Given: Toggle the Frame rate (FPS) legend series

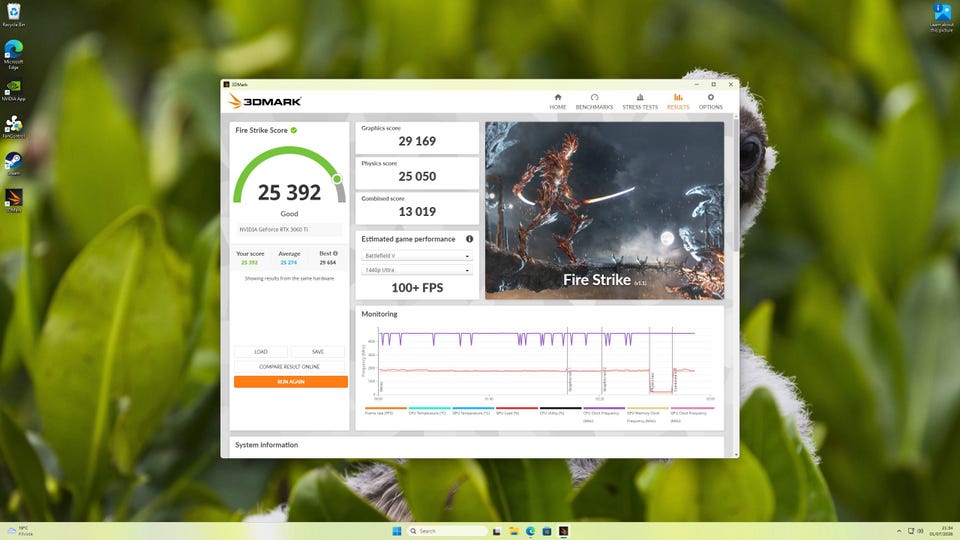Looking at the screenshot, I should 385,411.
